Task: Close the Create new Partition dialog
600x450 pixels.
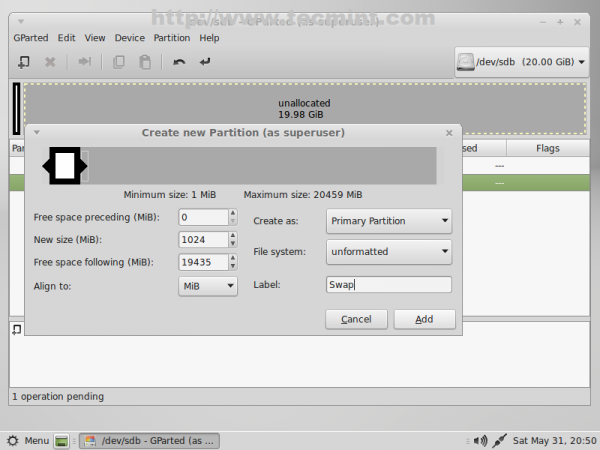Action: click(449, 133)
